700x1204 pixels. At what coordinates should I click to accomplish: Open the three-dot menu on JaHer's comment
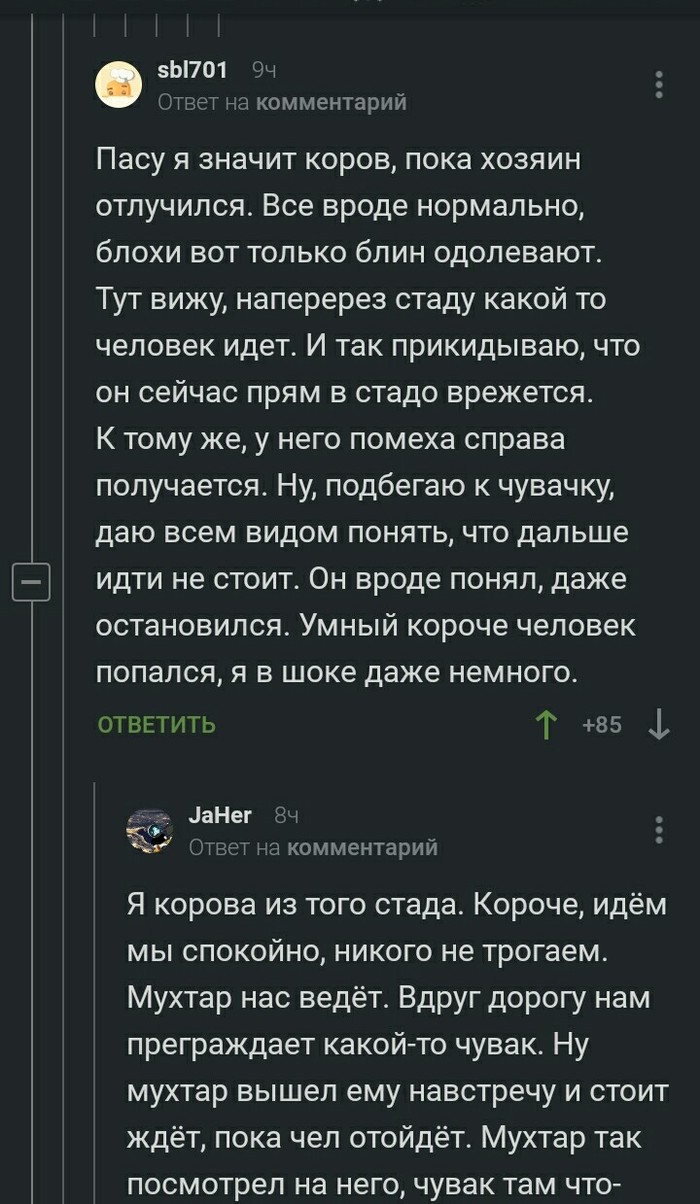coord(659,830)
